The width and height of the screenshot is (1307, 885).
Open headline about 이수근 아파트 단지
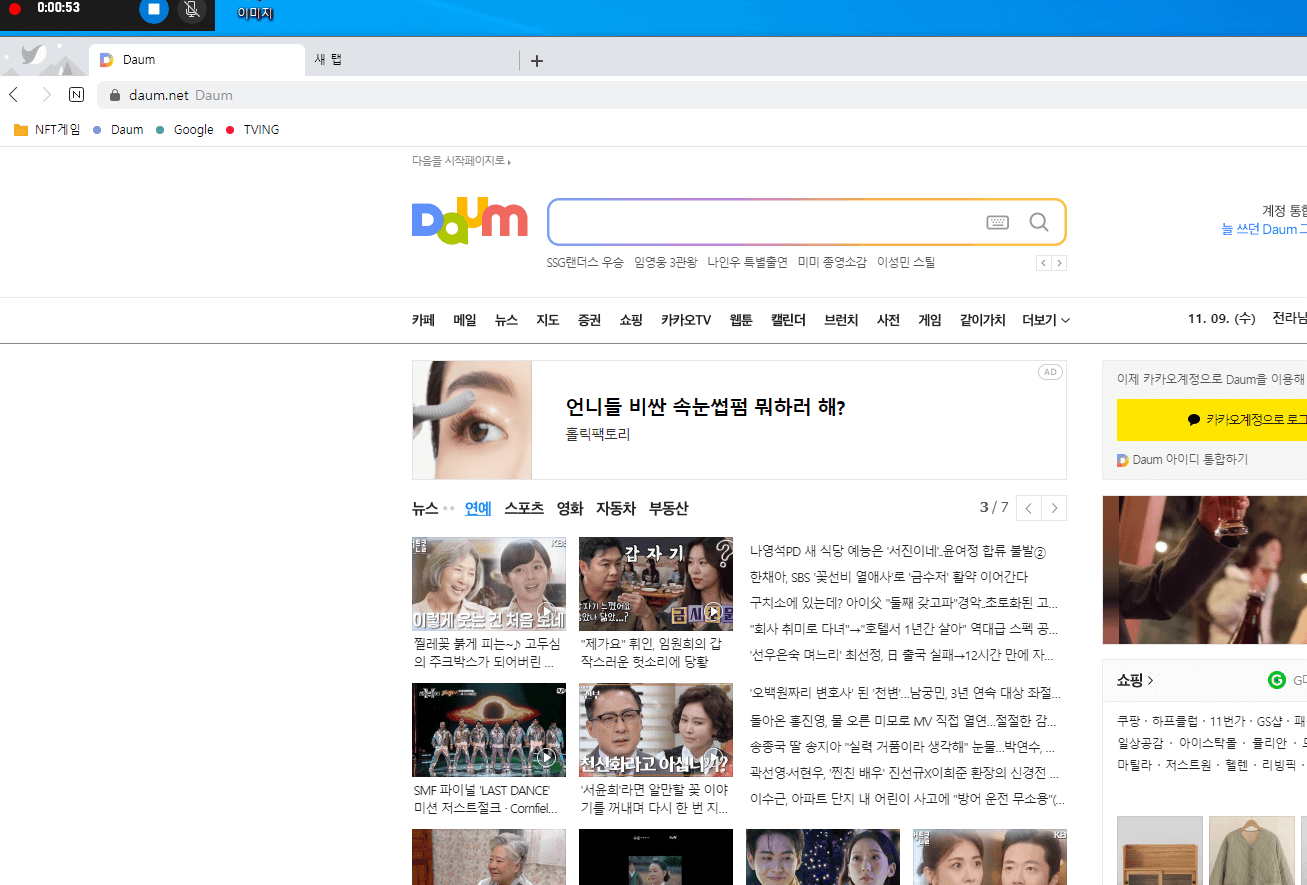907,799
